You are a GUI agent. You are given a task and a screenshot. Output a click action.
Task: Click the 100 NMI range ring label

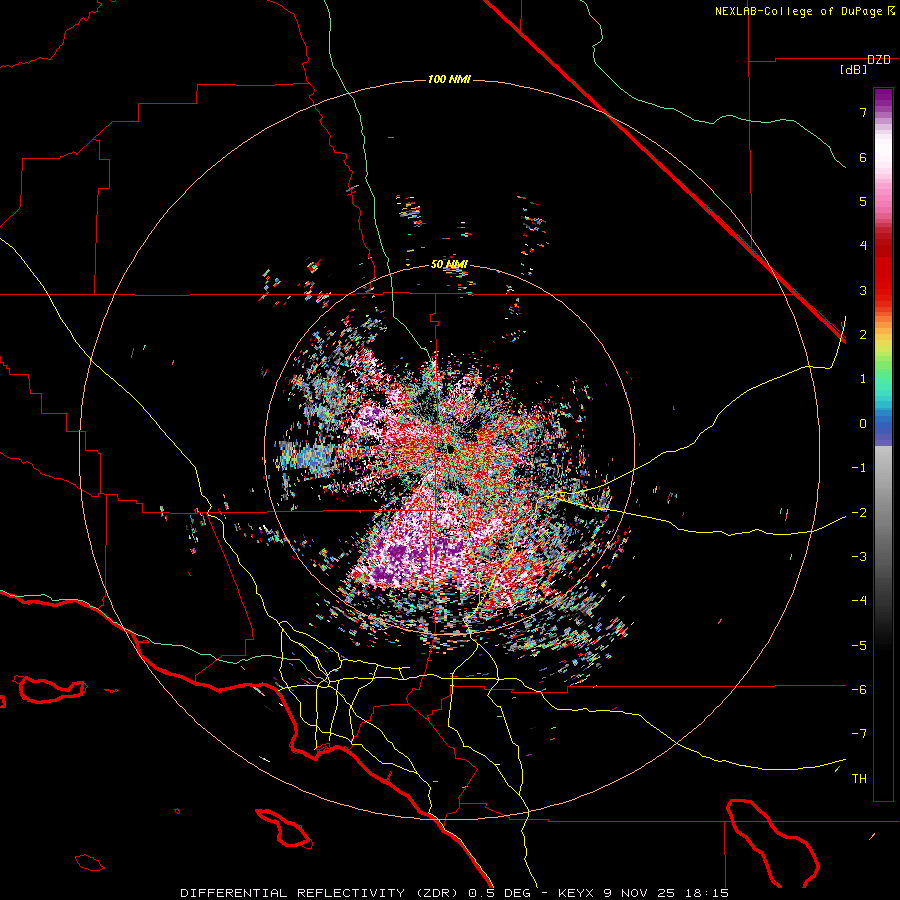pyautogui.click(x=449, y=79)
